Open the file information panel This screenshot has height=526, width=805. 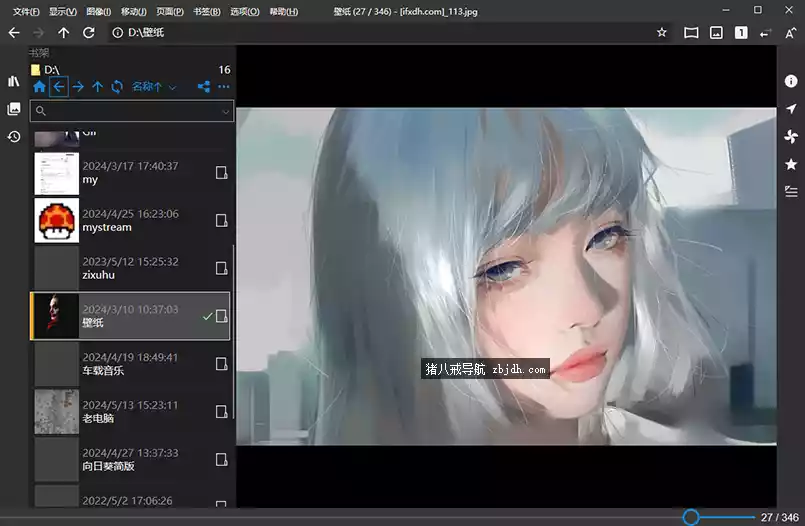[791, 81]
